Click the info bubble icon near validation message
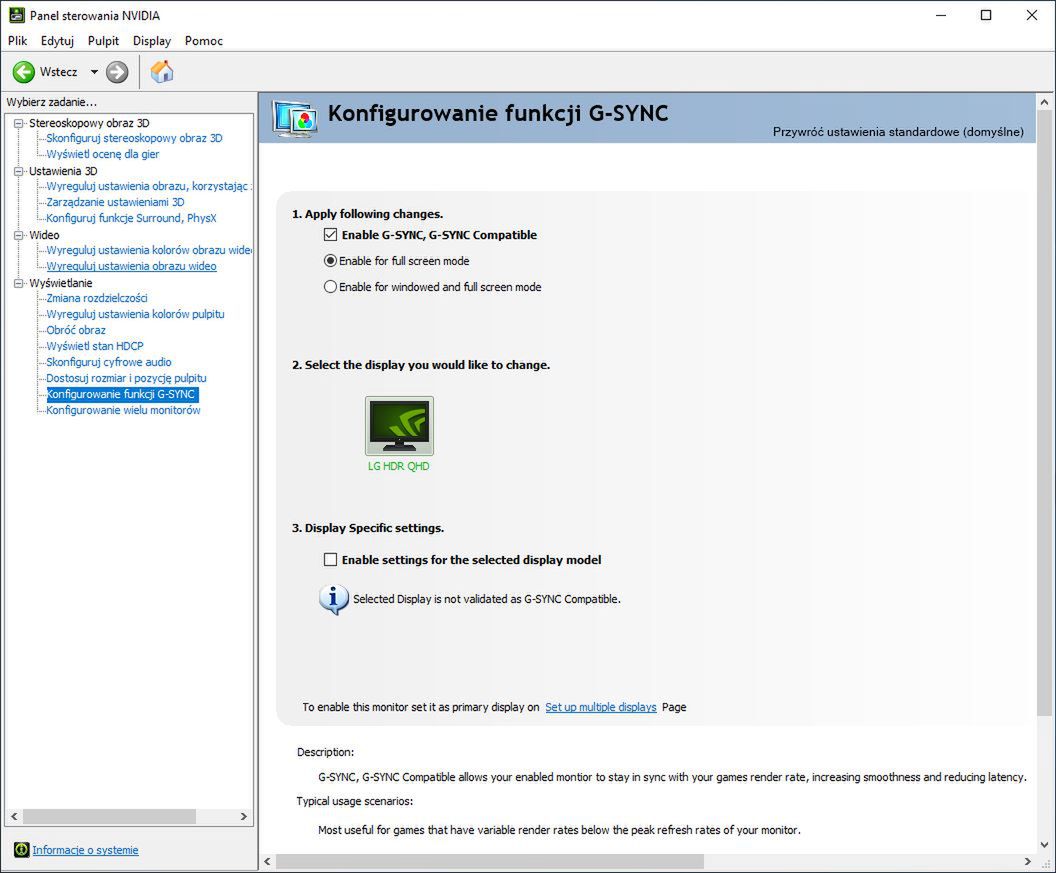Screen dimensions: 1056x873 tap(333, 599)
